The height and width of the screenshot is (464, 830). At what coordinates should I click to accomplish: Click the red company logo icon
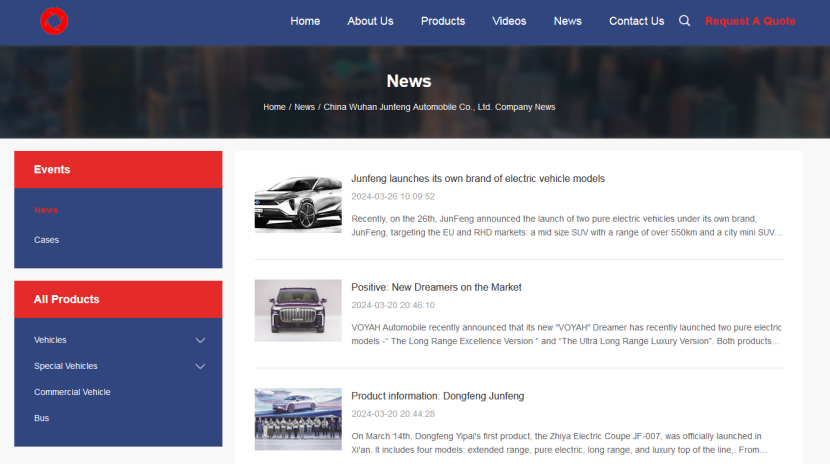[x=54, y=21]
